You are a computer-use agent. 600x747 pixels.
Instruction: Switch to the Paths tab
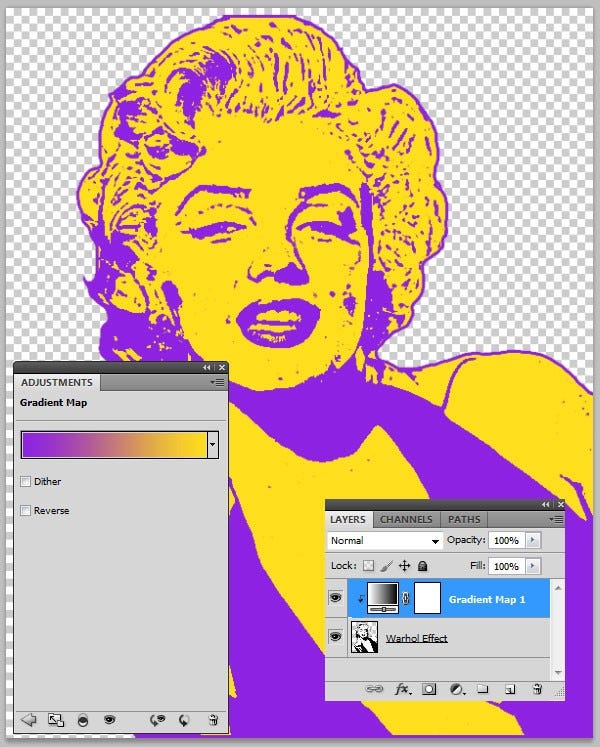464,519
